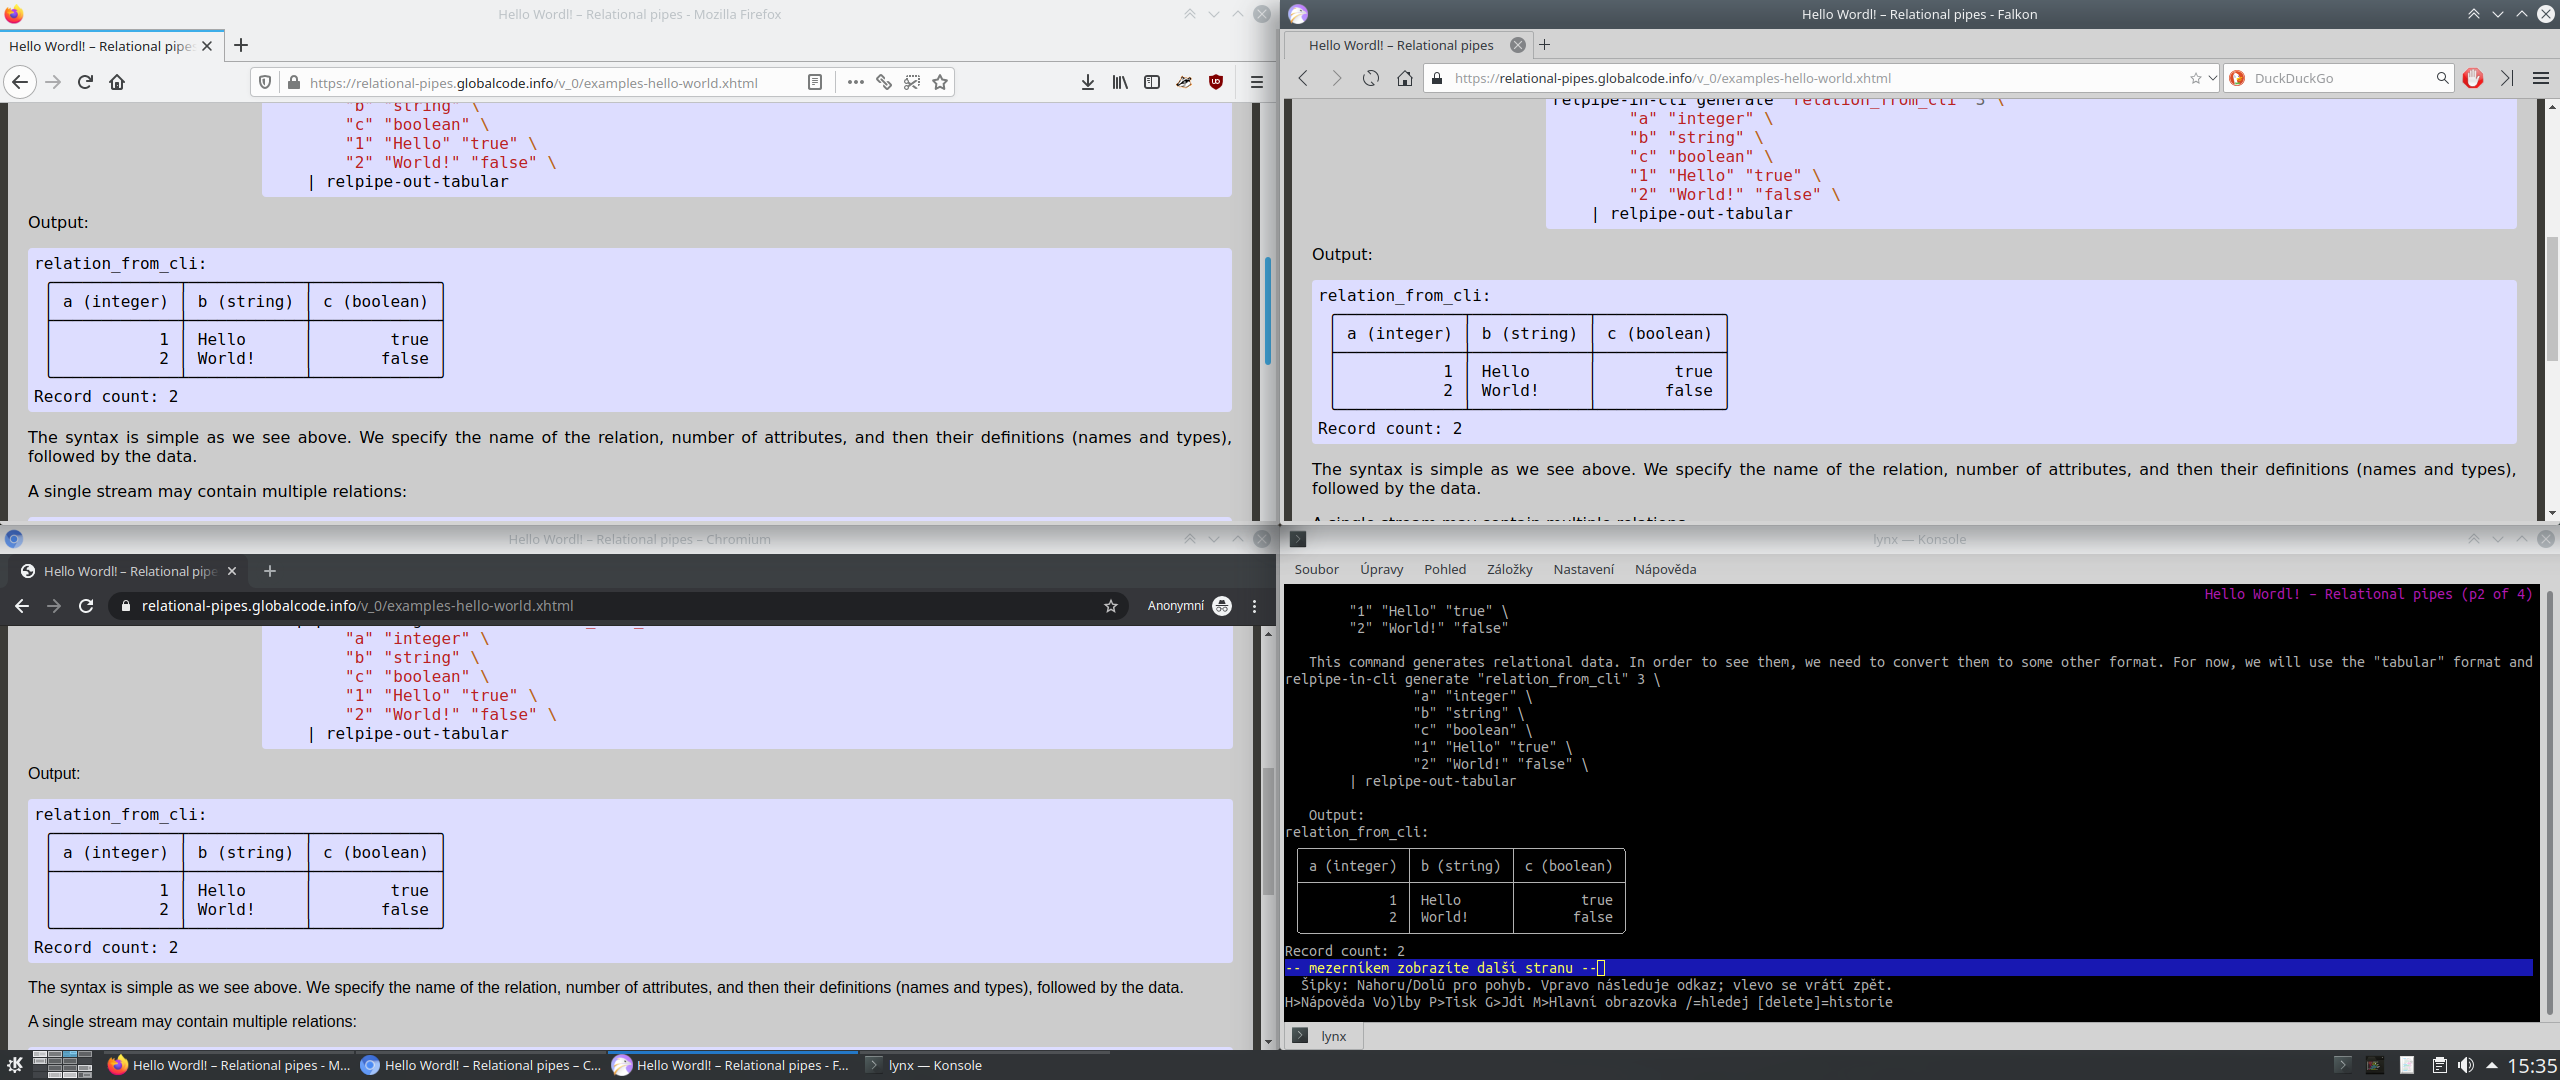
Task: Go back in the Chromium window
Action: (22, 606)
